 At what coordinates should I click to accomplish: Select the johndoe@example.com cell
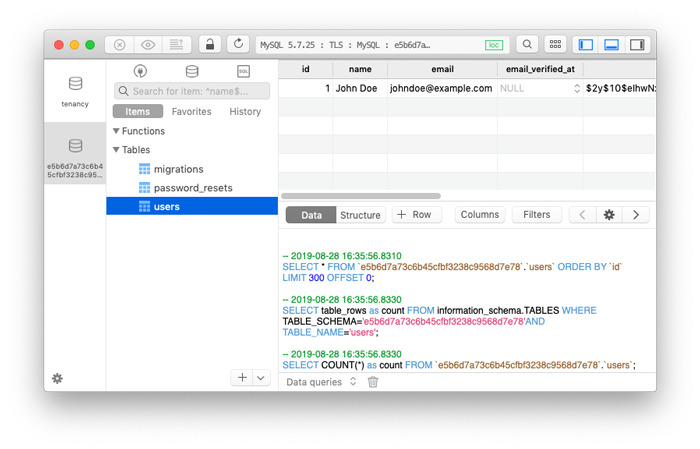coord(442,88)
